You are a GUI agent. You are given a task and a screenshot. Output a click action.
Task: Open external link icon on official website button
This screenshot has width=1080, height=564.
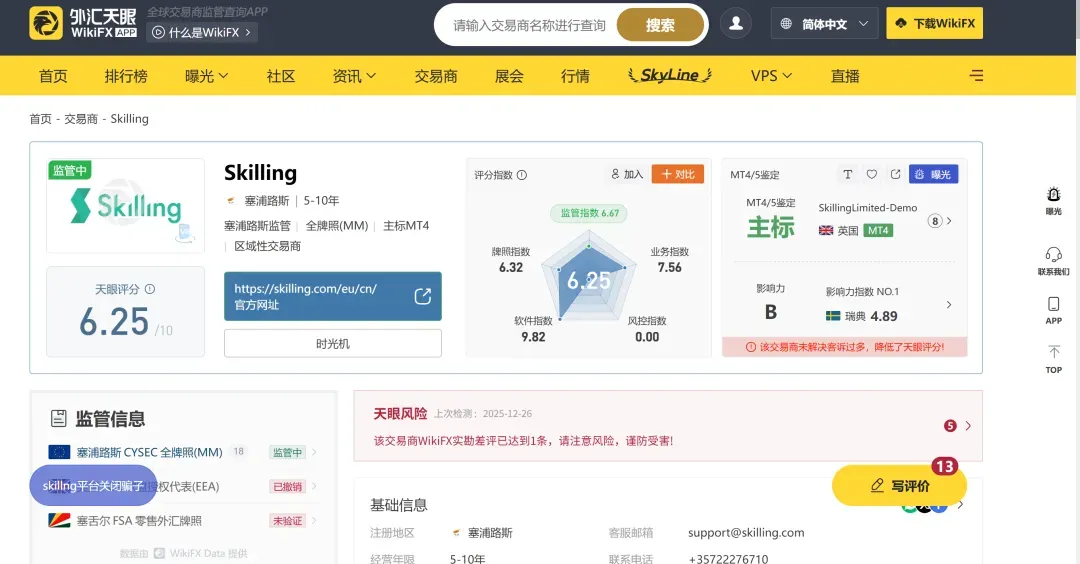tap(423, 296)
